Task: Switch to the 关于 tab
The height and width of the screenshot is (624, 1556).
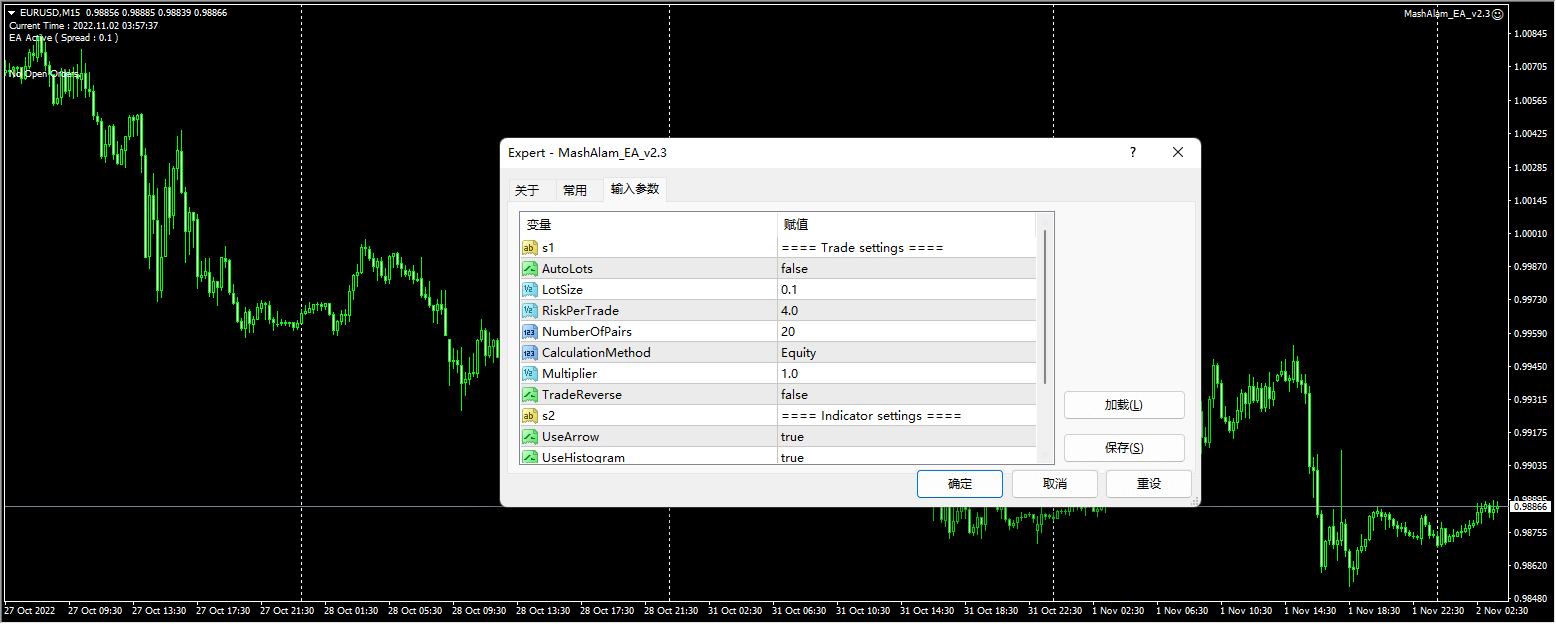Action: click(527, 190)
